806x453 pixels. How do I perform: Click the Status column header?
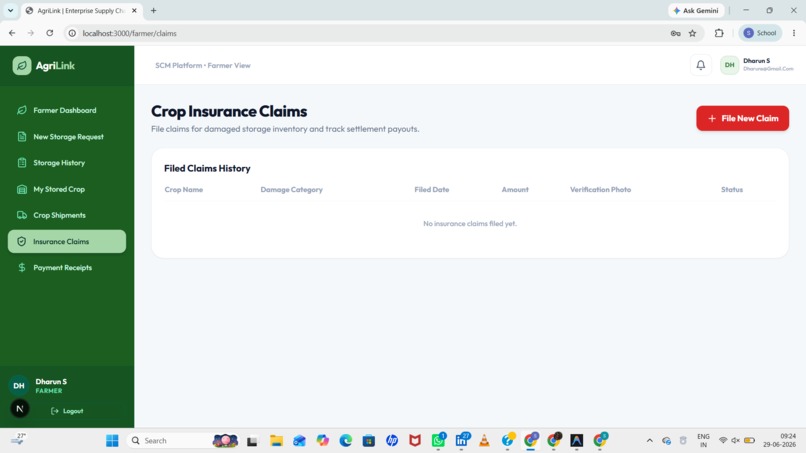[x=732, y=189]
